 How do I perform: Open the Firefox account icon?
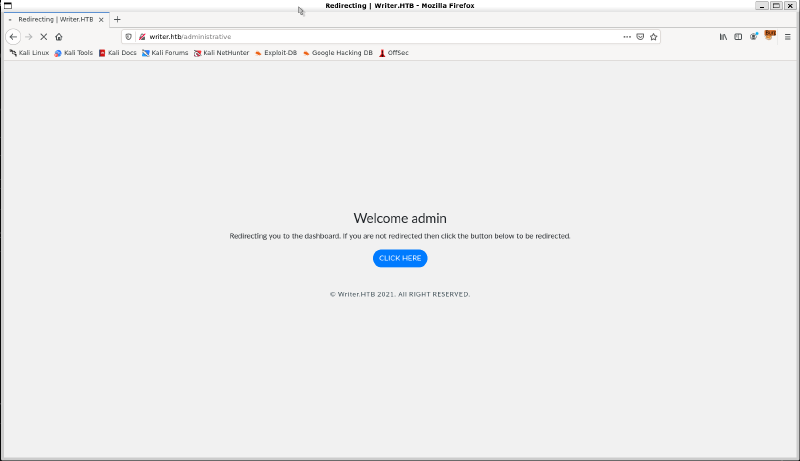tap(754, 36)
